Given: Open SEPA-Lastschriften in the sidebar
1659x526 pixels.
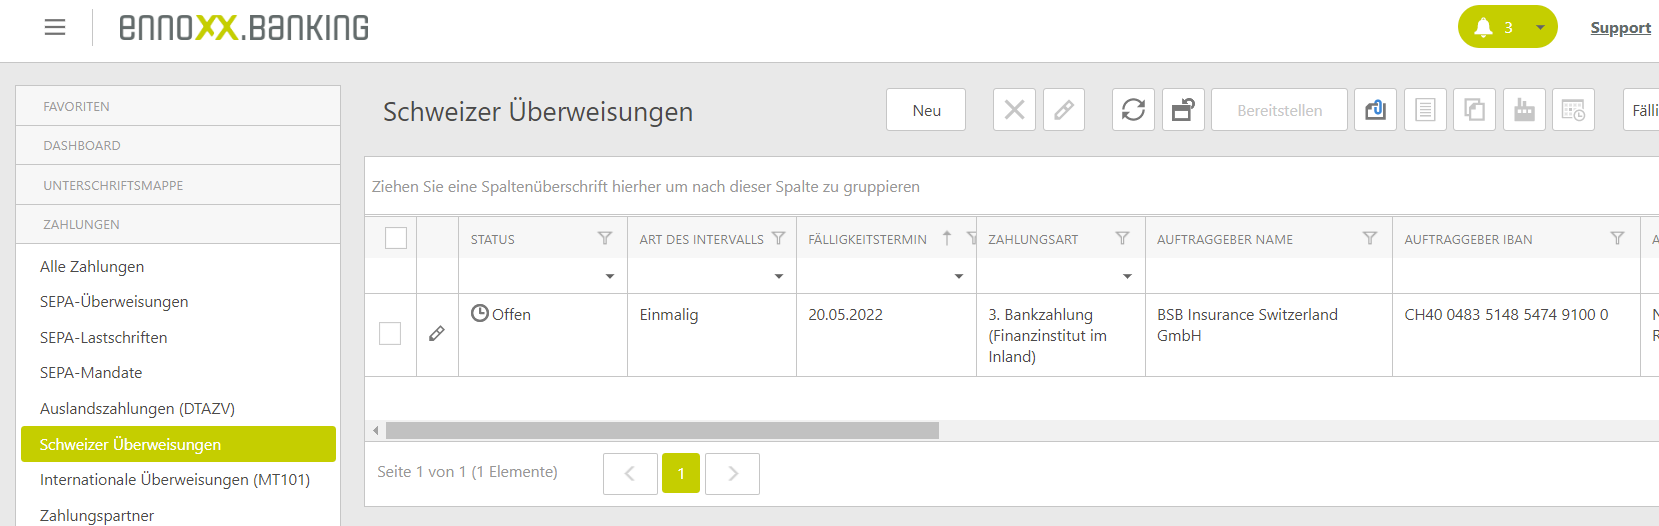Looking at the screenshot, I should (104, 338).
